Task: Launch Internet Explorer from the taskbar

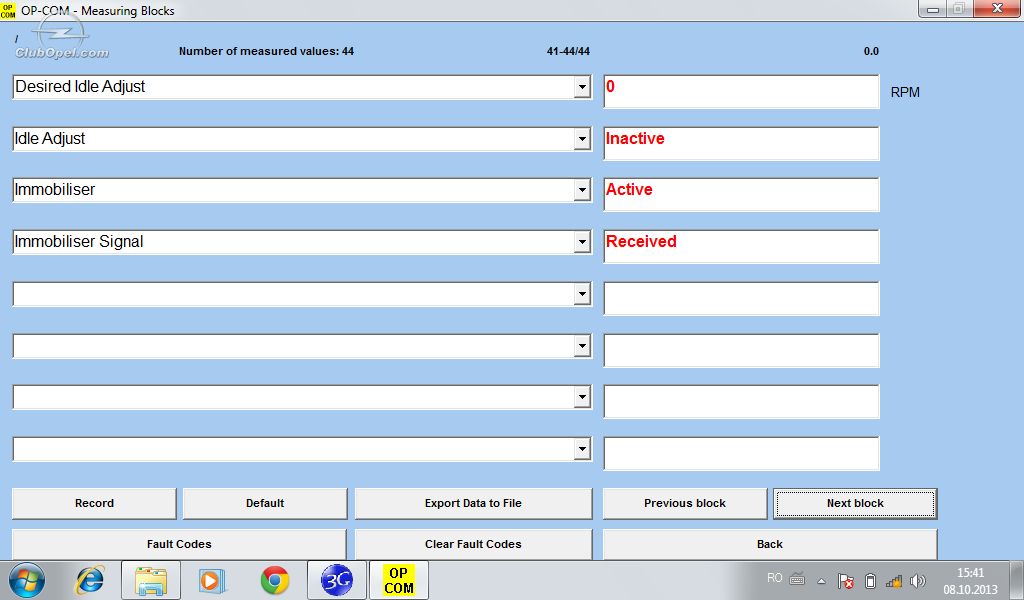Action: point(90,580)
